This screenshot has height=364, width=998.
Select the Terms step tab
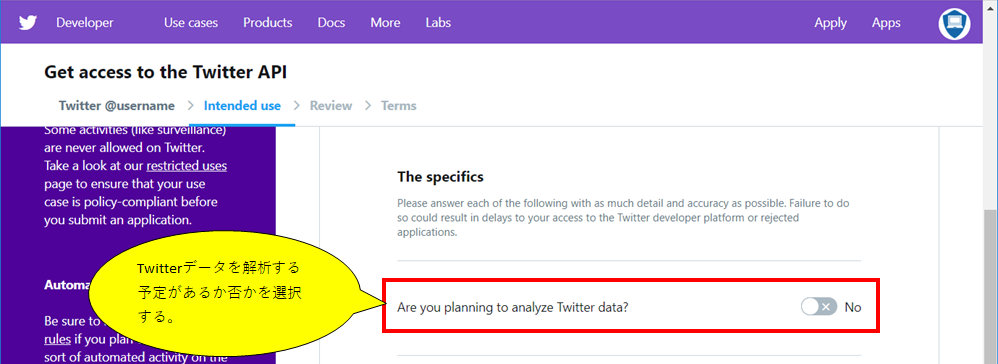(x=399, y=106)
